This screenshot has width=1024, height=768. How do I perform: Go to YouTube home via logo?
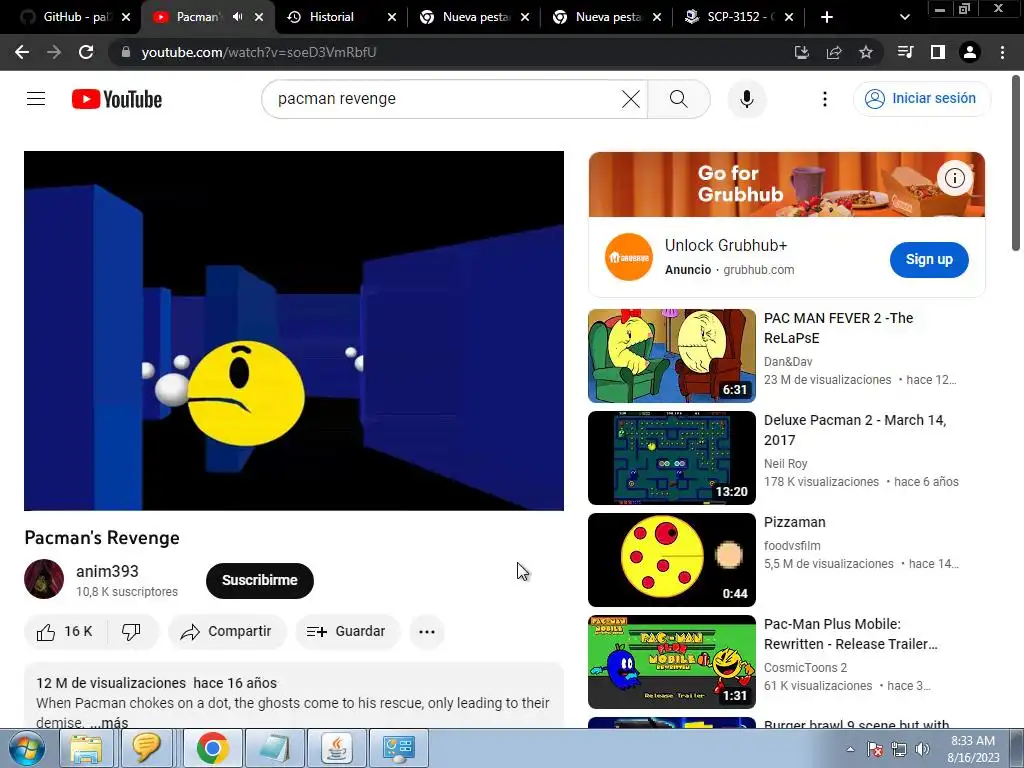117,99
